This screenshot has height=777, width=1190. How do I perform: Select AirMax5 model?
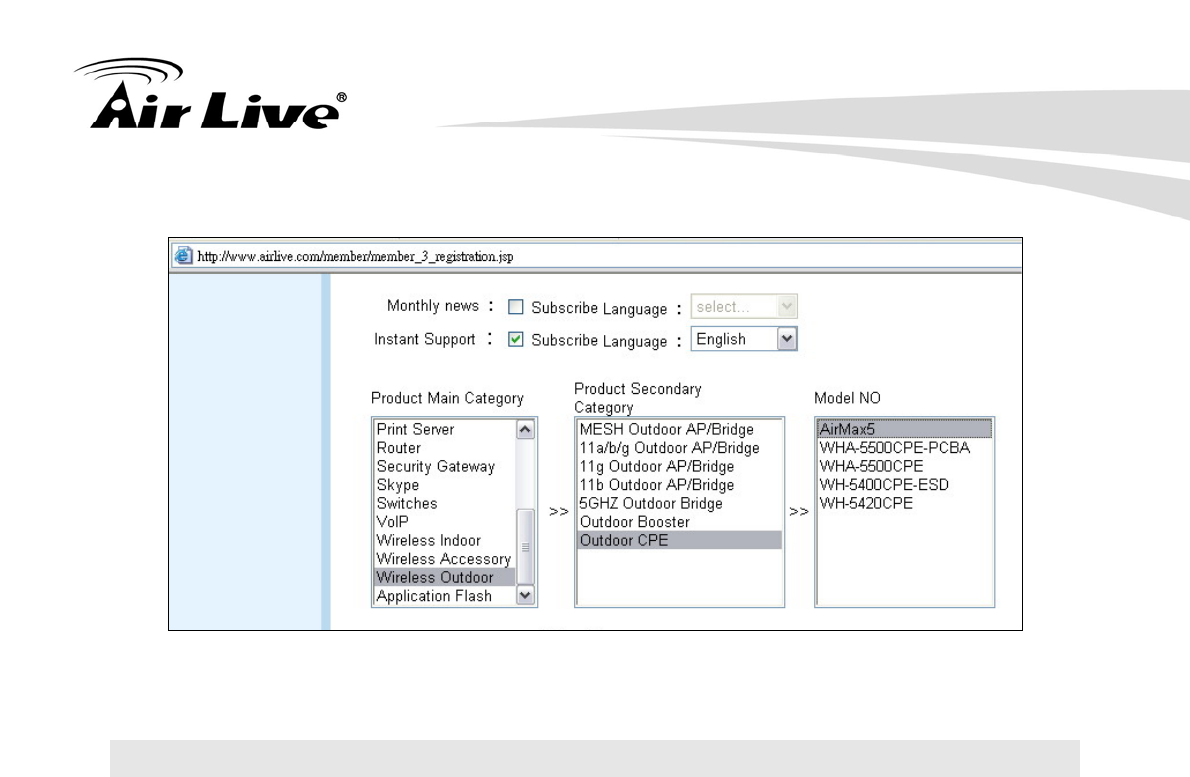click(x=905, y=429)
